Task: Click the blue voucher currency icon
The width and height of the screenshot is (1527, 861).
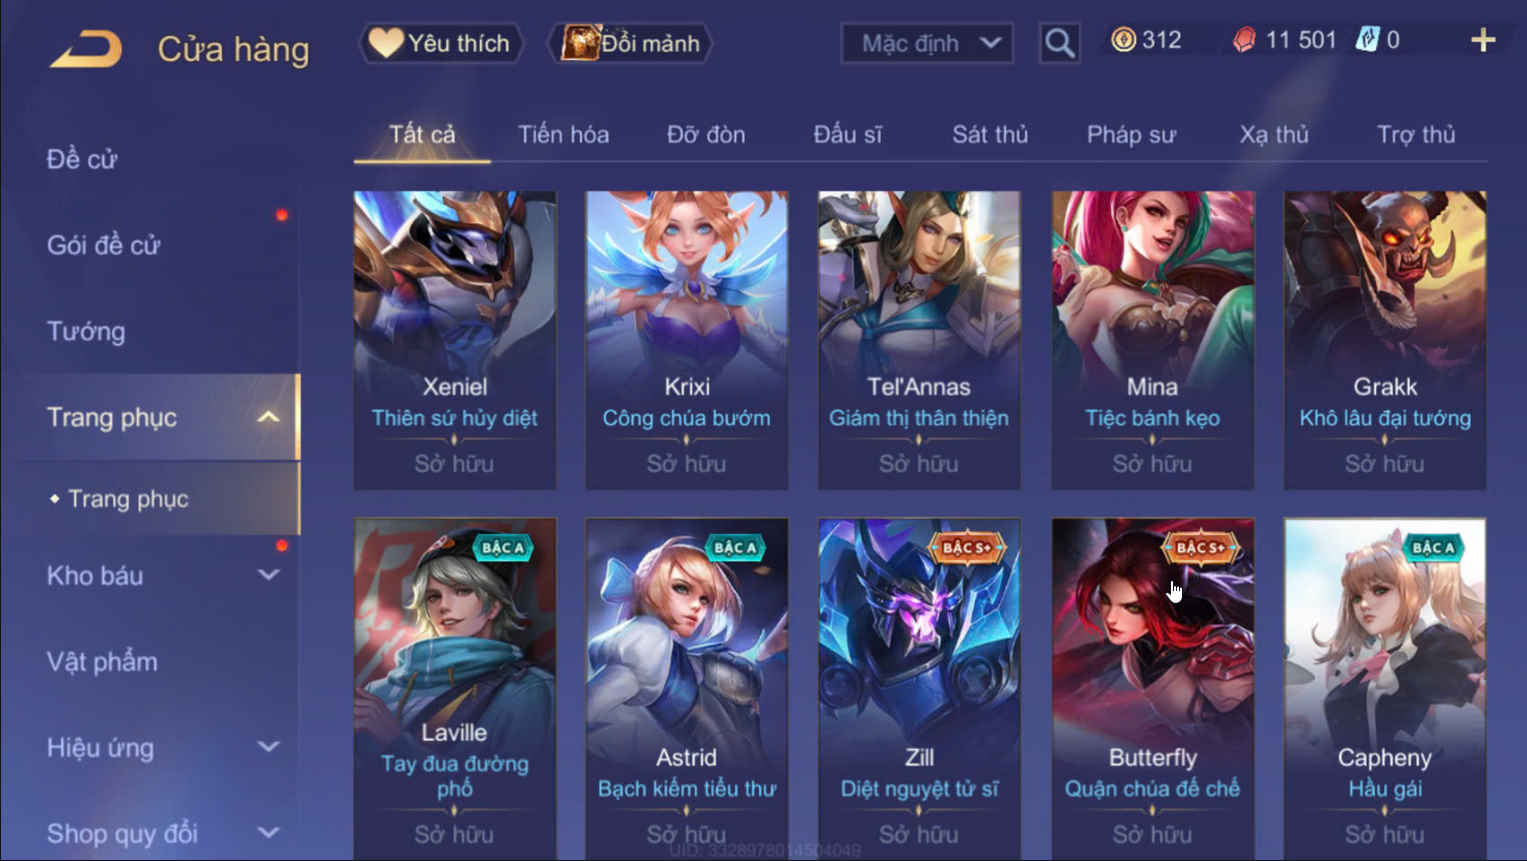Action: [1366, 40]
